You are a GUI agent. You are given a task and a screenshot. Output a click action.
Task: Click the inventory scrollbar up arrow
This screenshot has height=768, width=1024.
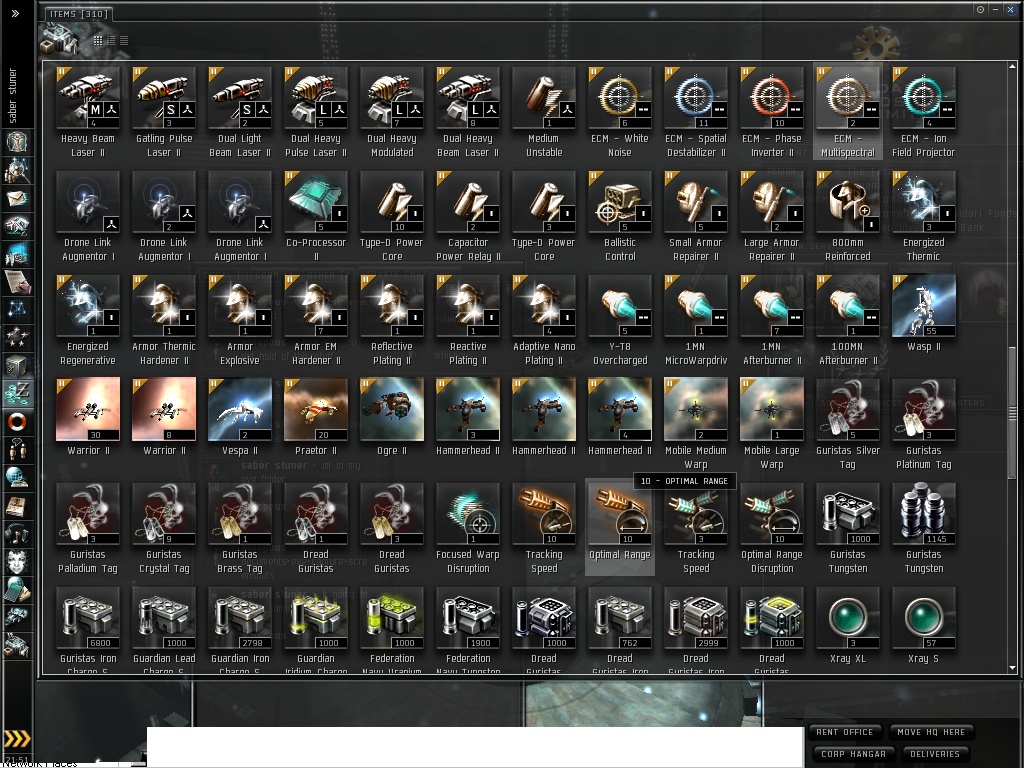(x=1012, y=66)
